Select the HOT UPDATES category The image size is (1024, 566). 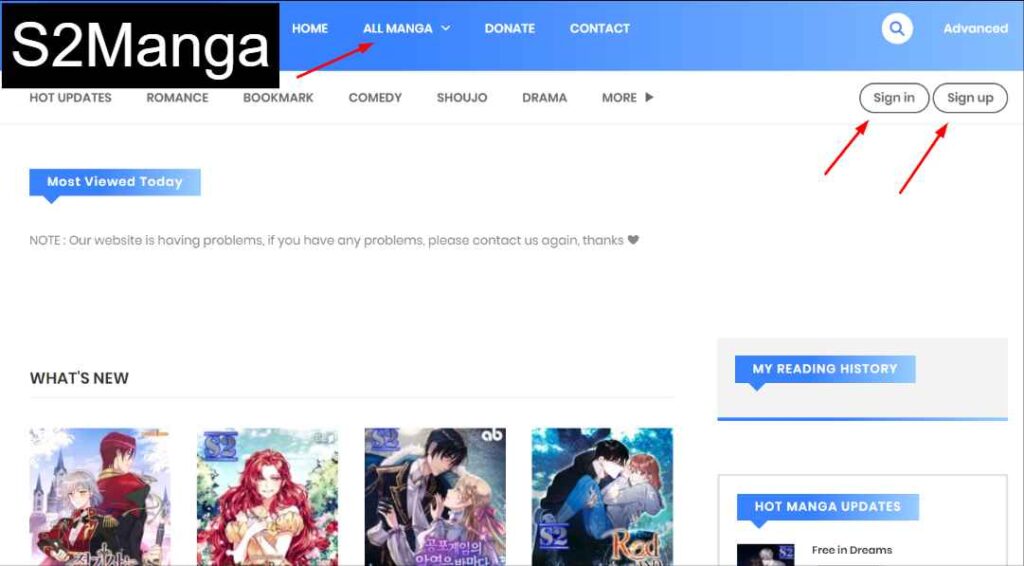click(71, 98)
